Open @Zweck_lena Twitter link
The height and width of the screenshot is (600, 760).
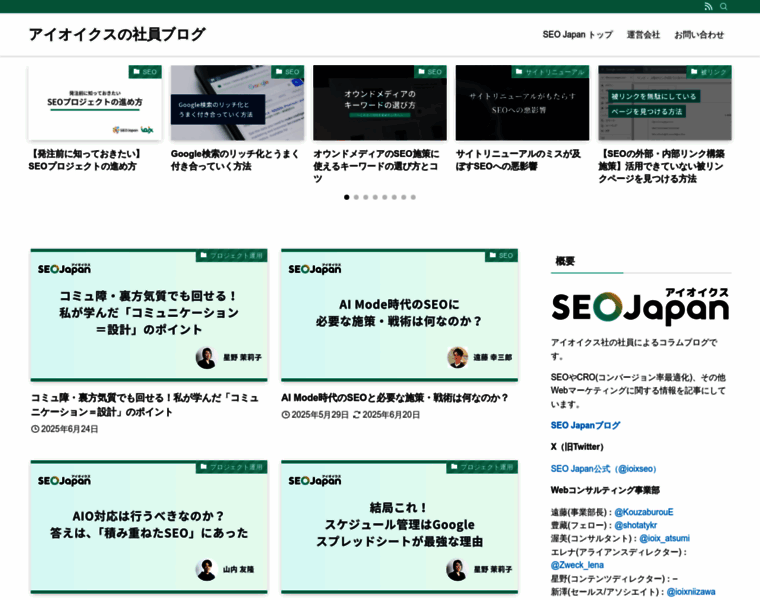[x=577, y=565]
